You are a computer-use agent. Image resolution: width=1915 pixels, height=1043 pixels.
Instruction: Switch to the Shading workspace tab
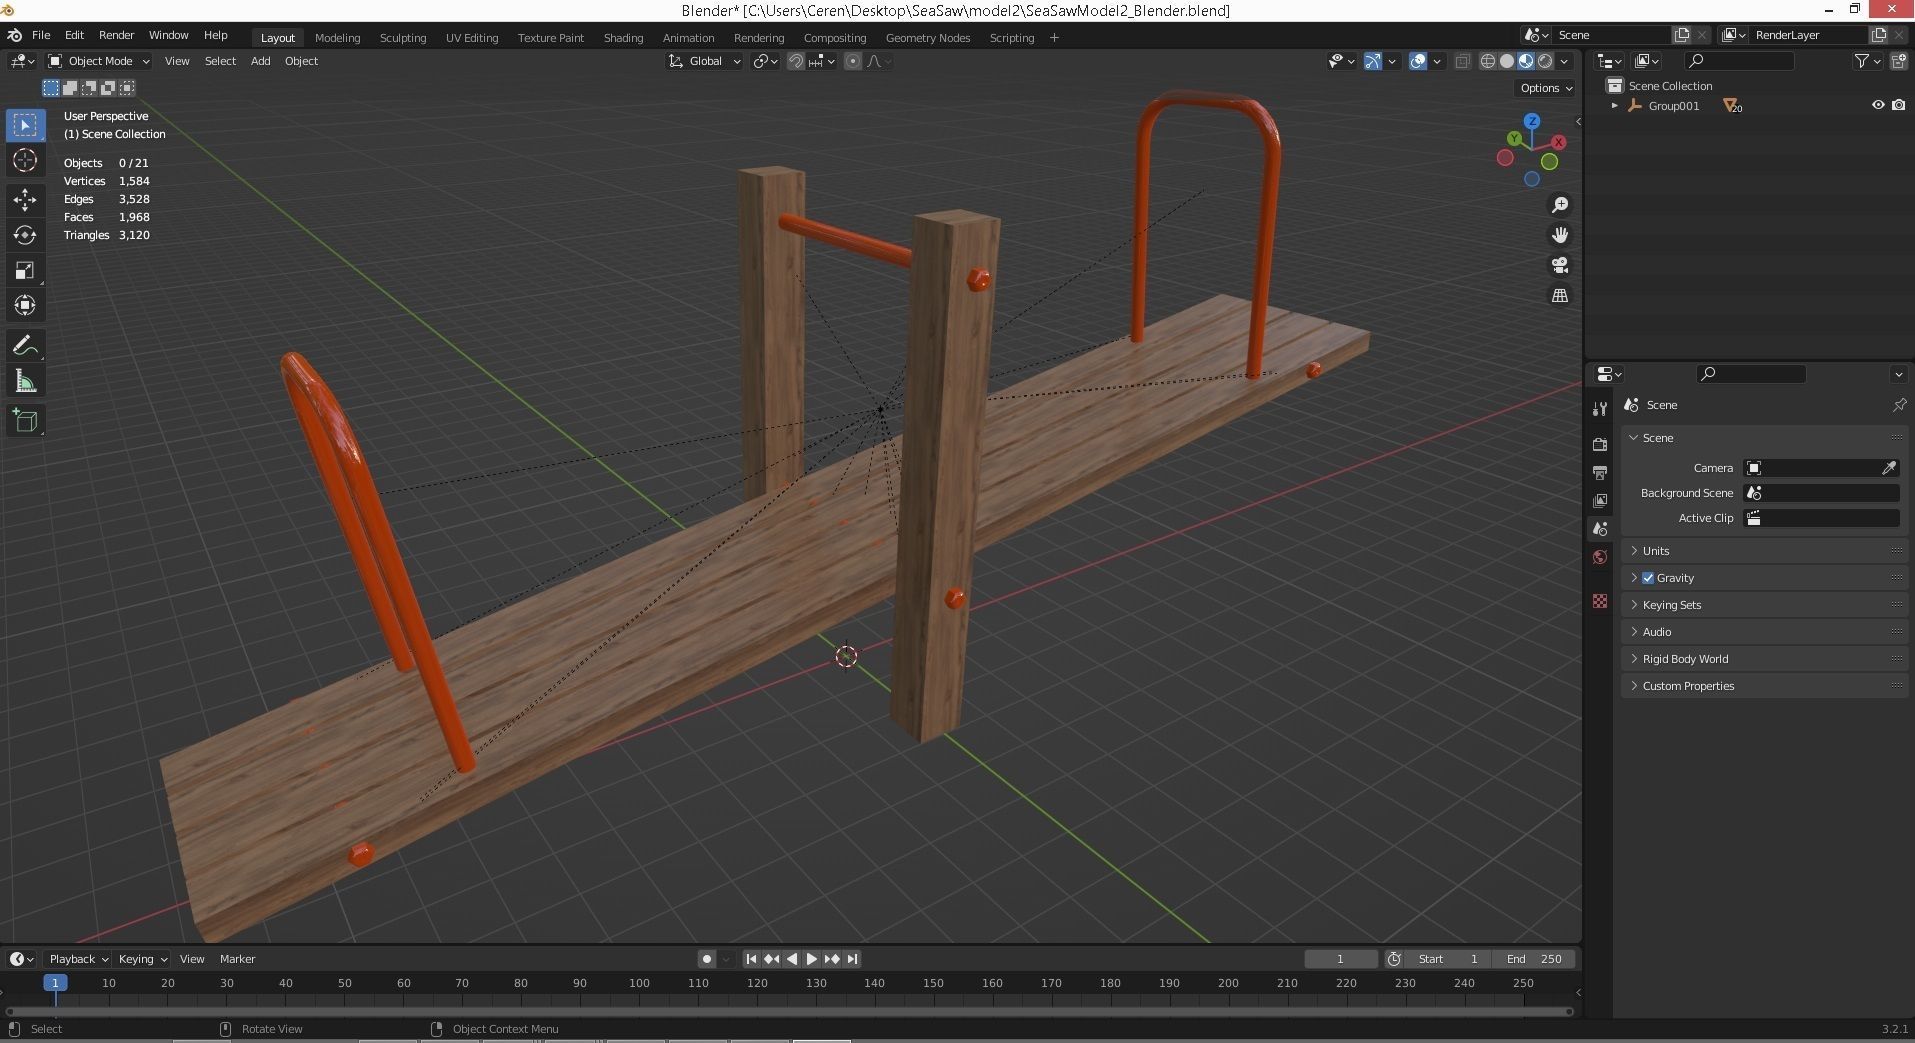(623, 37)
